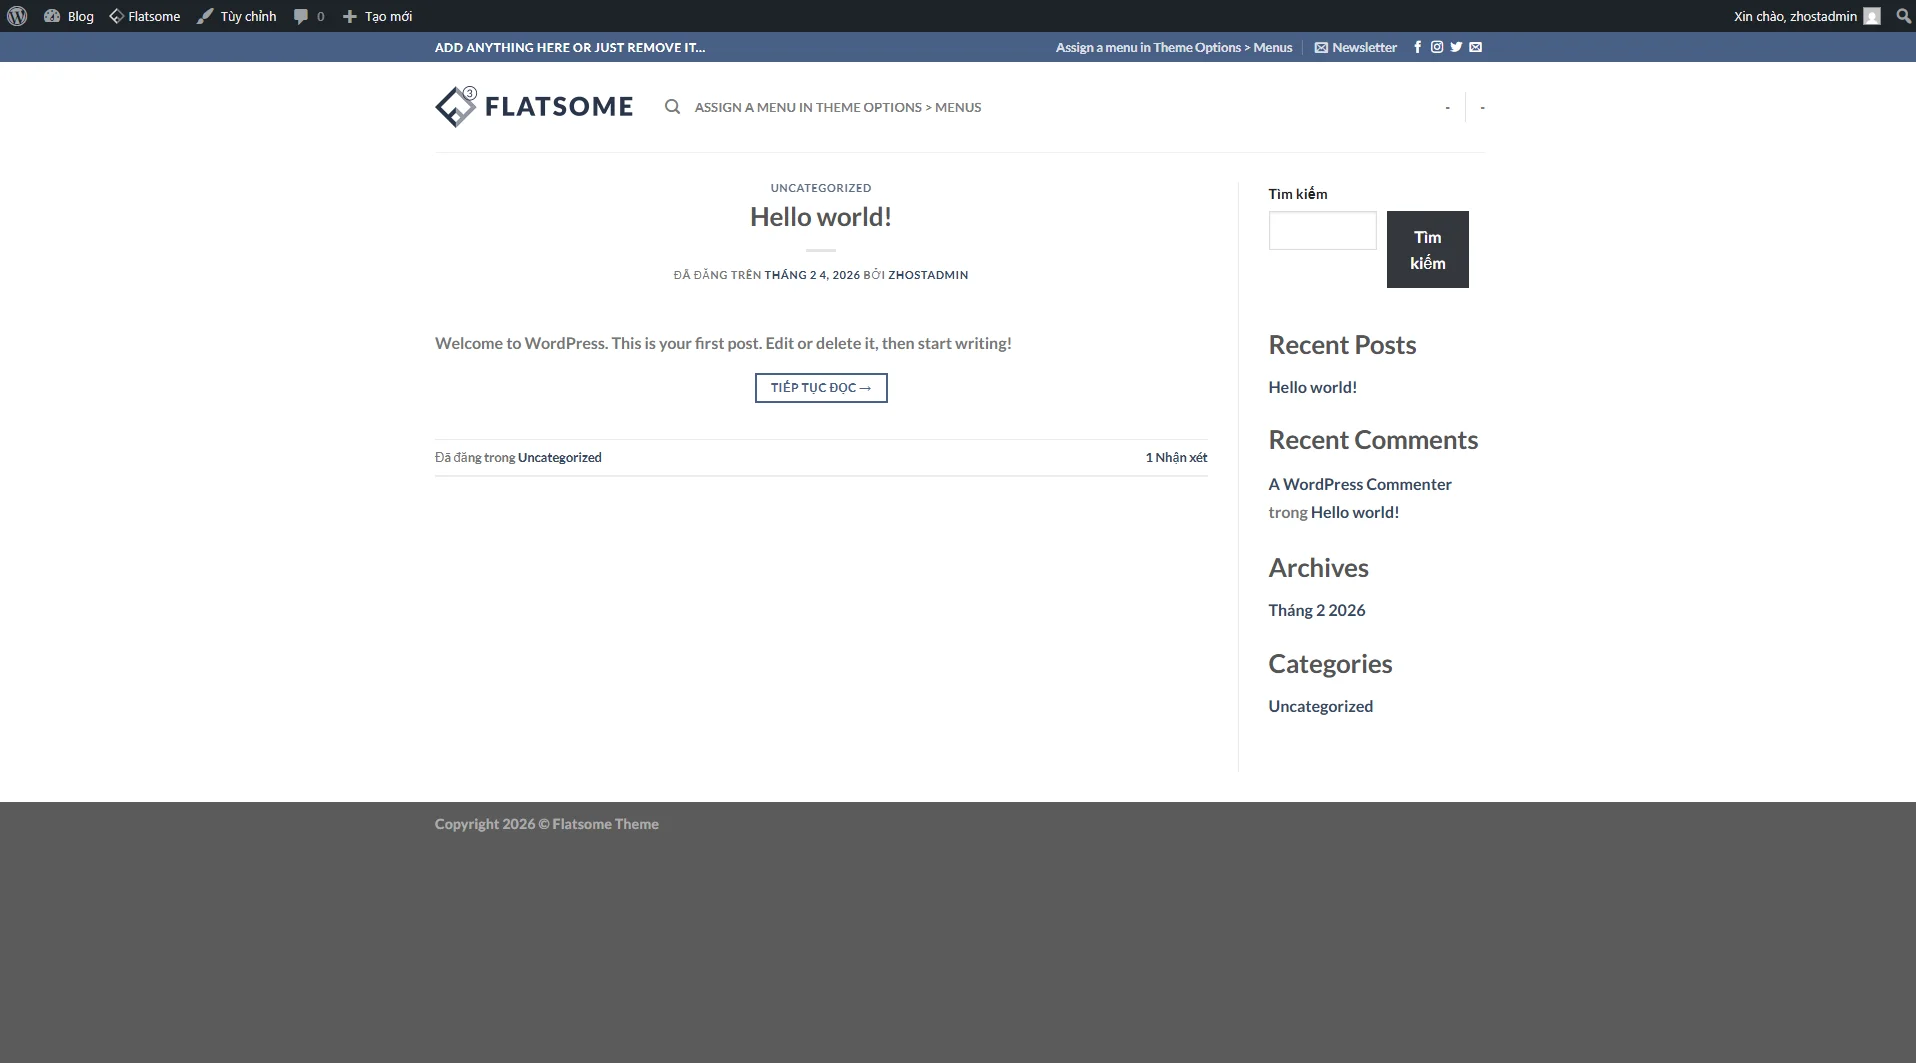Open the Blog dashboard link in admin bar
The height and width of the screenshot is (1063, 1916).
coord(69,16)
